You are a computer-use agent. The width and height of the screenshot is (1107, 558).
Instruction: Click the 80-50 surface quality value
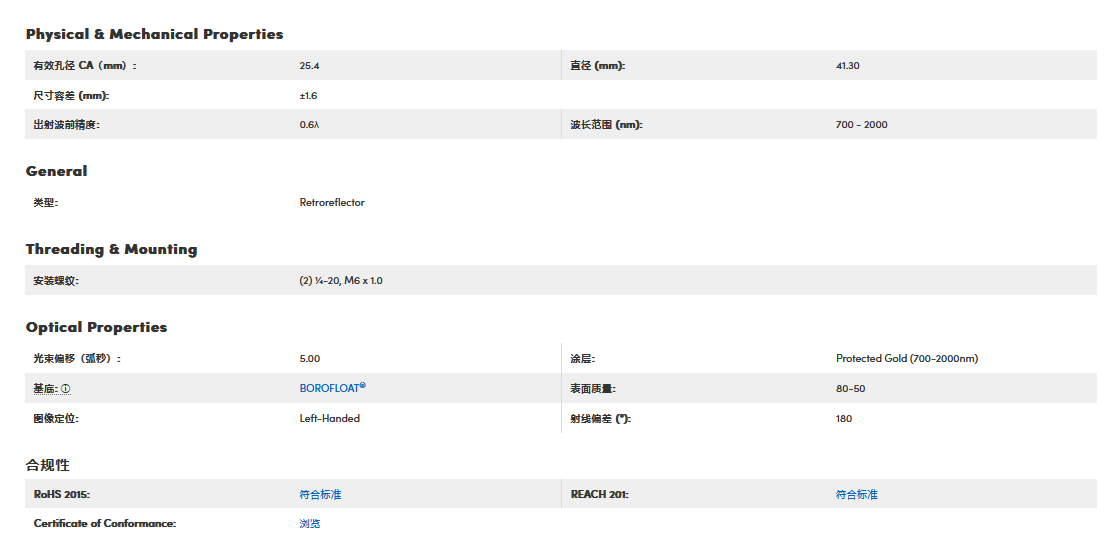(x=850, y=388)
